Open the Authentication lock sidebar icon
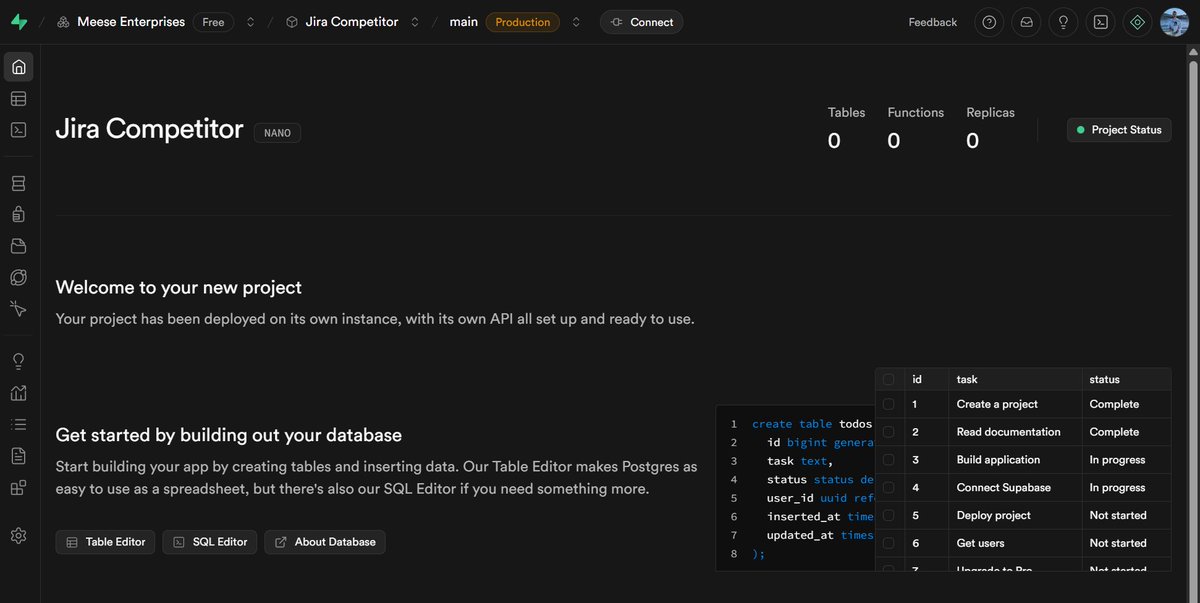Viewport: 1200px width, 603px height. click(18, 215)
